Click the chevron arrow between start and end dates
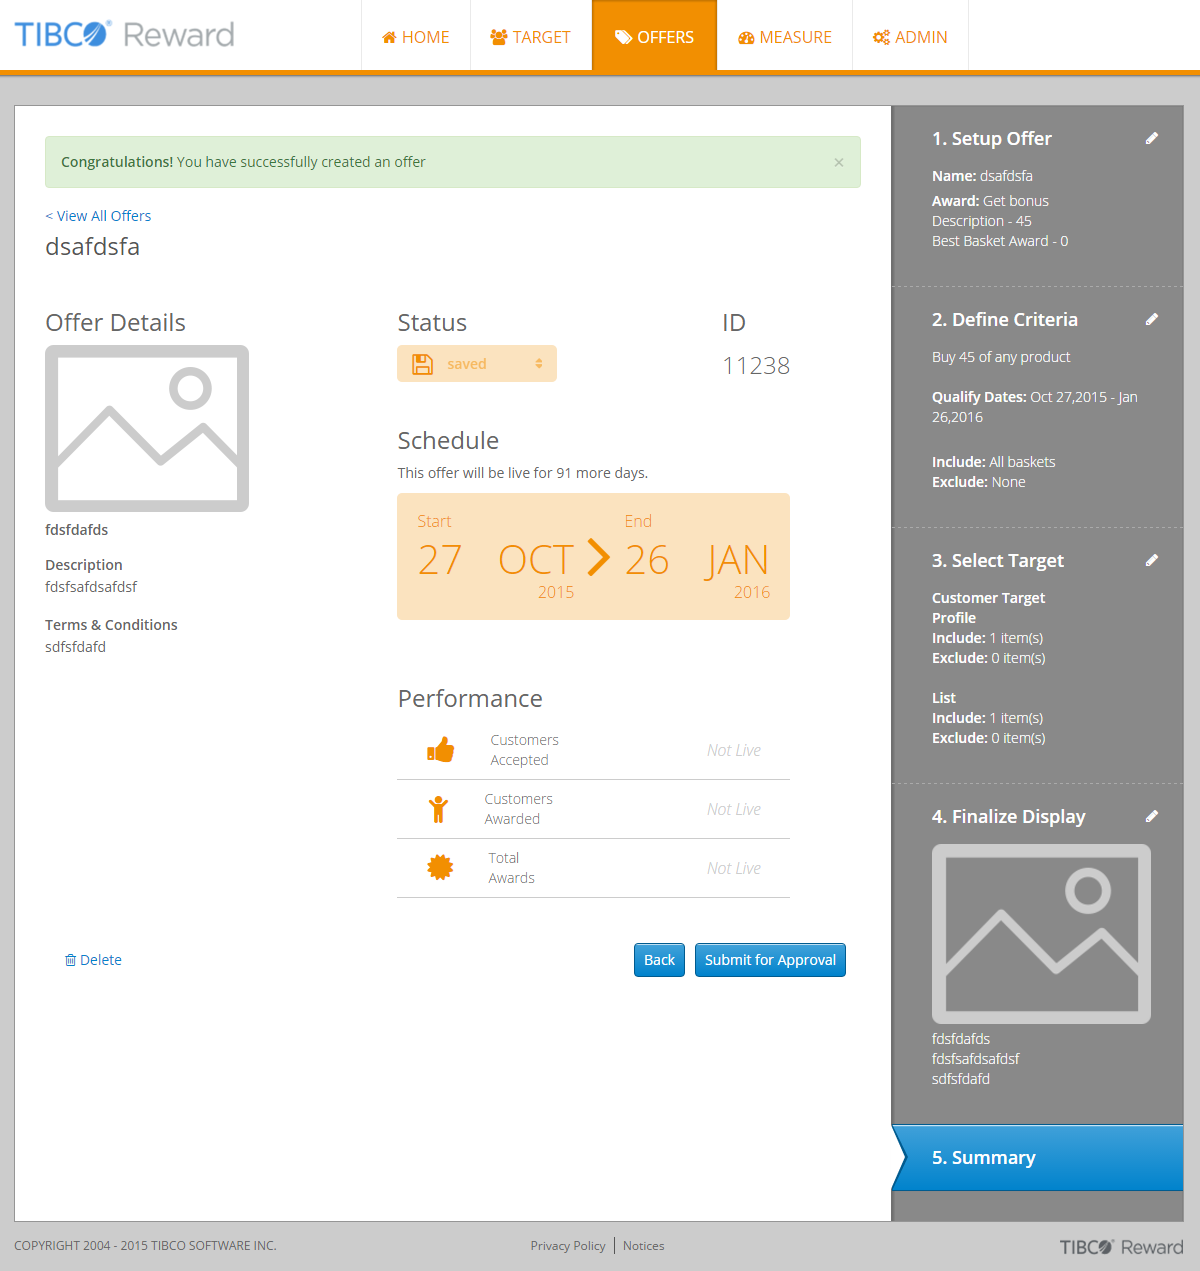Image resolution: width=1200 pixels, height=1271 pixels. (598, 557)
